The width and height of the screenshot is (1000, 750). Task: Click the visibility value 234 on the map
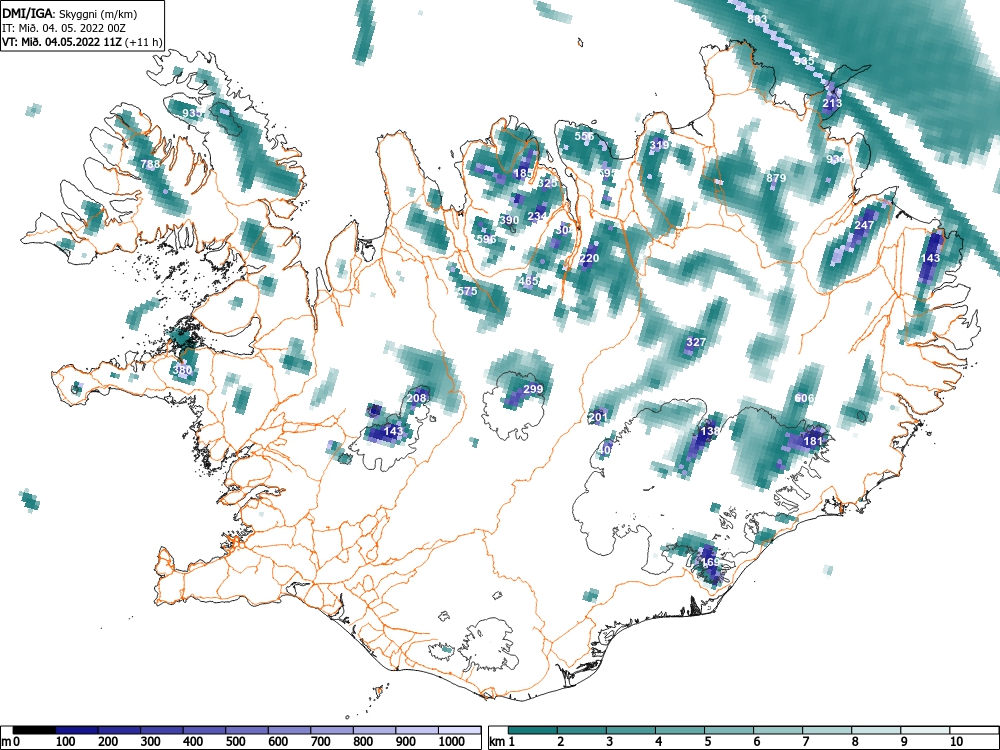pyautogui.click(x=537, y=216)
